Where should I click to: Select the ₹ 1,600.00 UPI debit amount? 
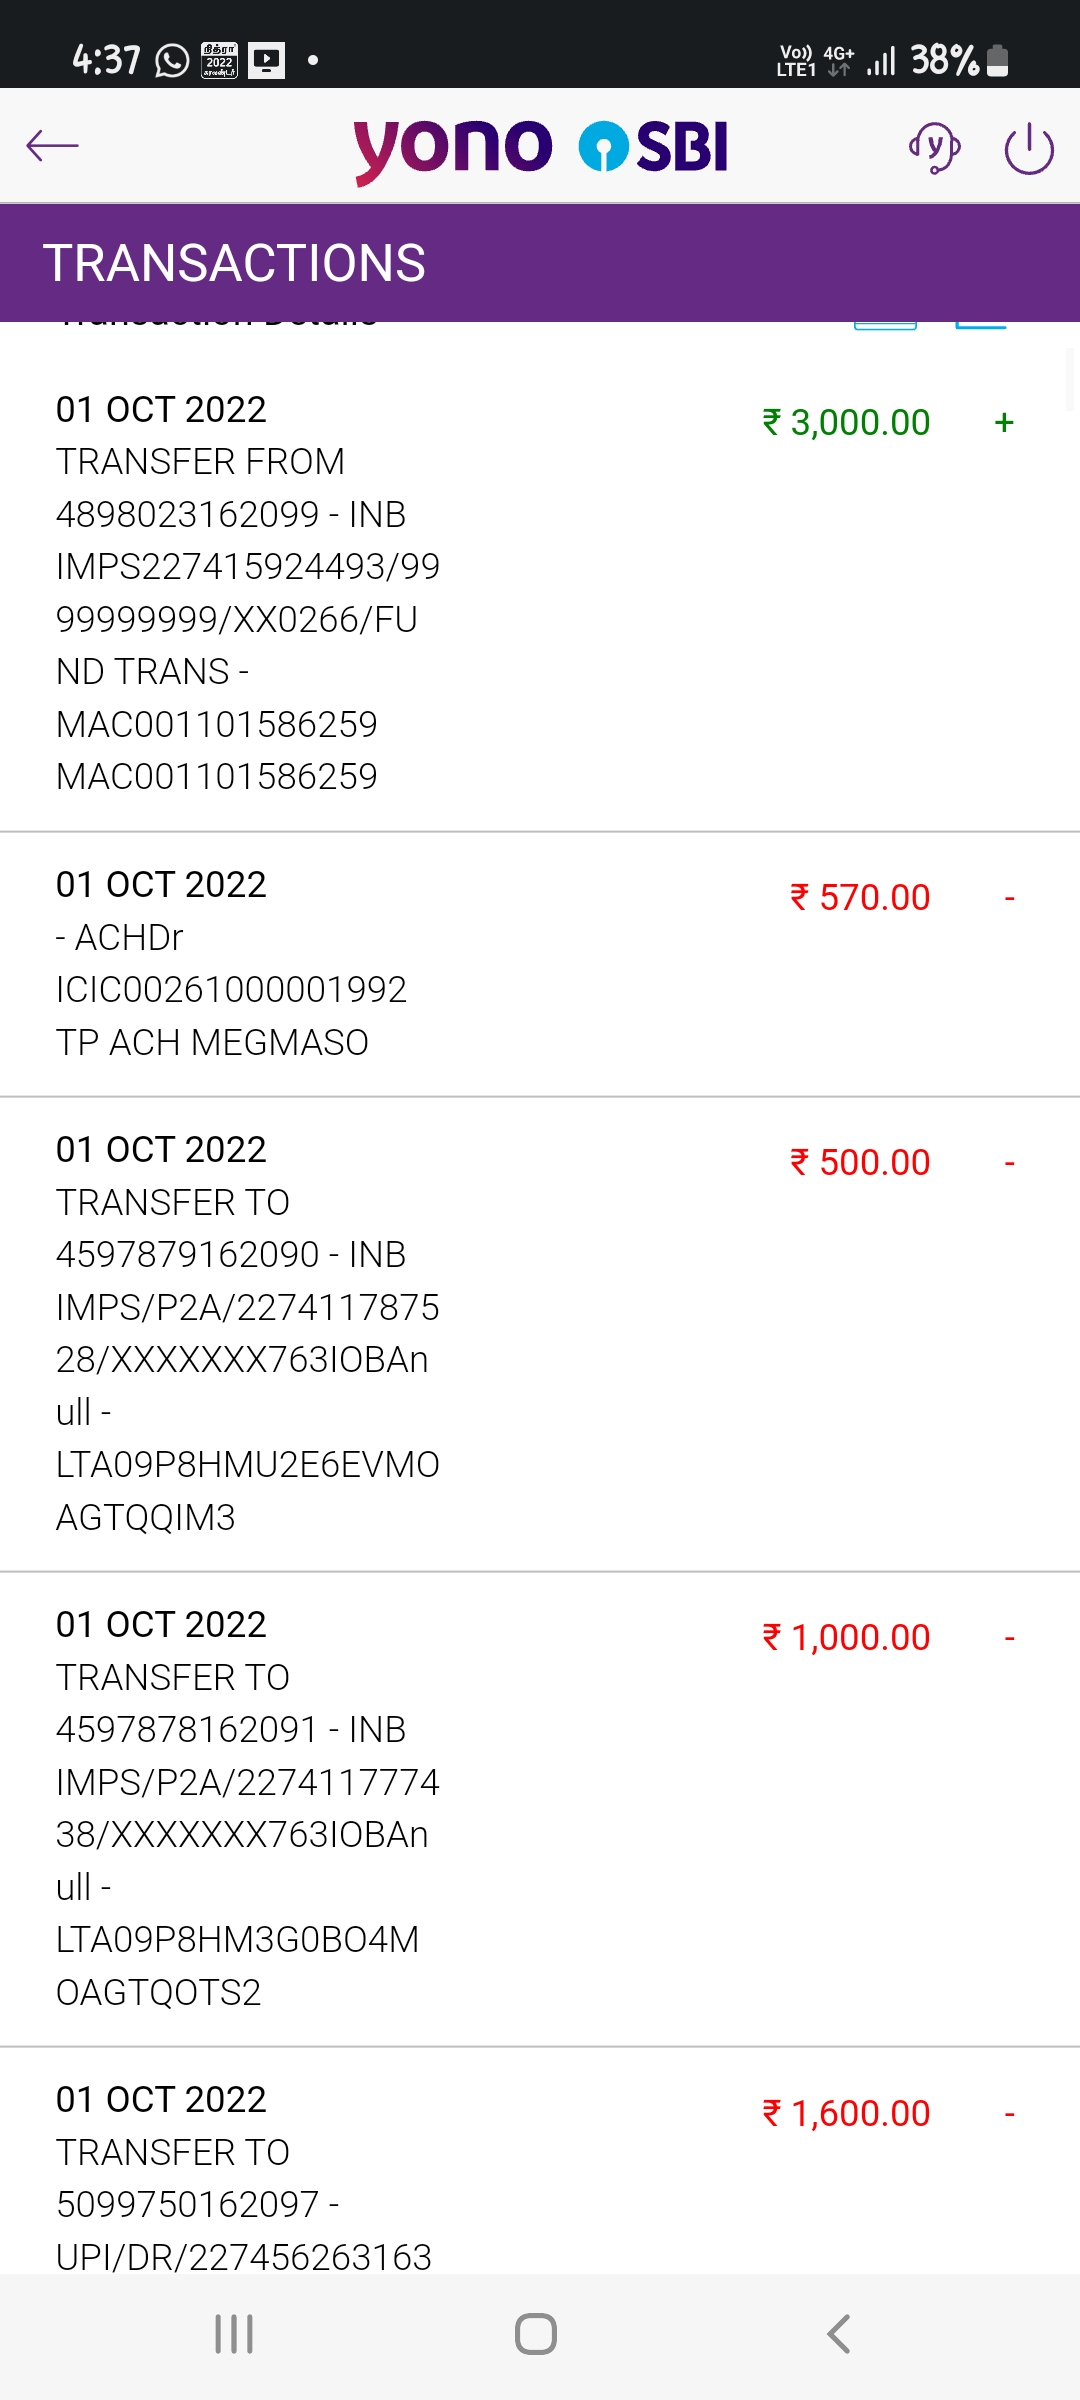(x=846, y=2113)
